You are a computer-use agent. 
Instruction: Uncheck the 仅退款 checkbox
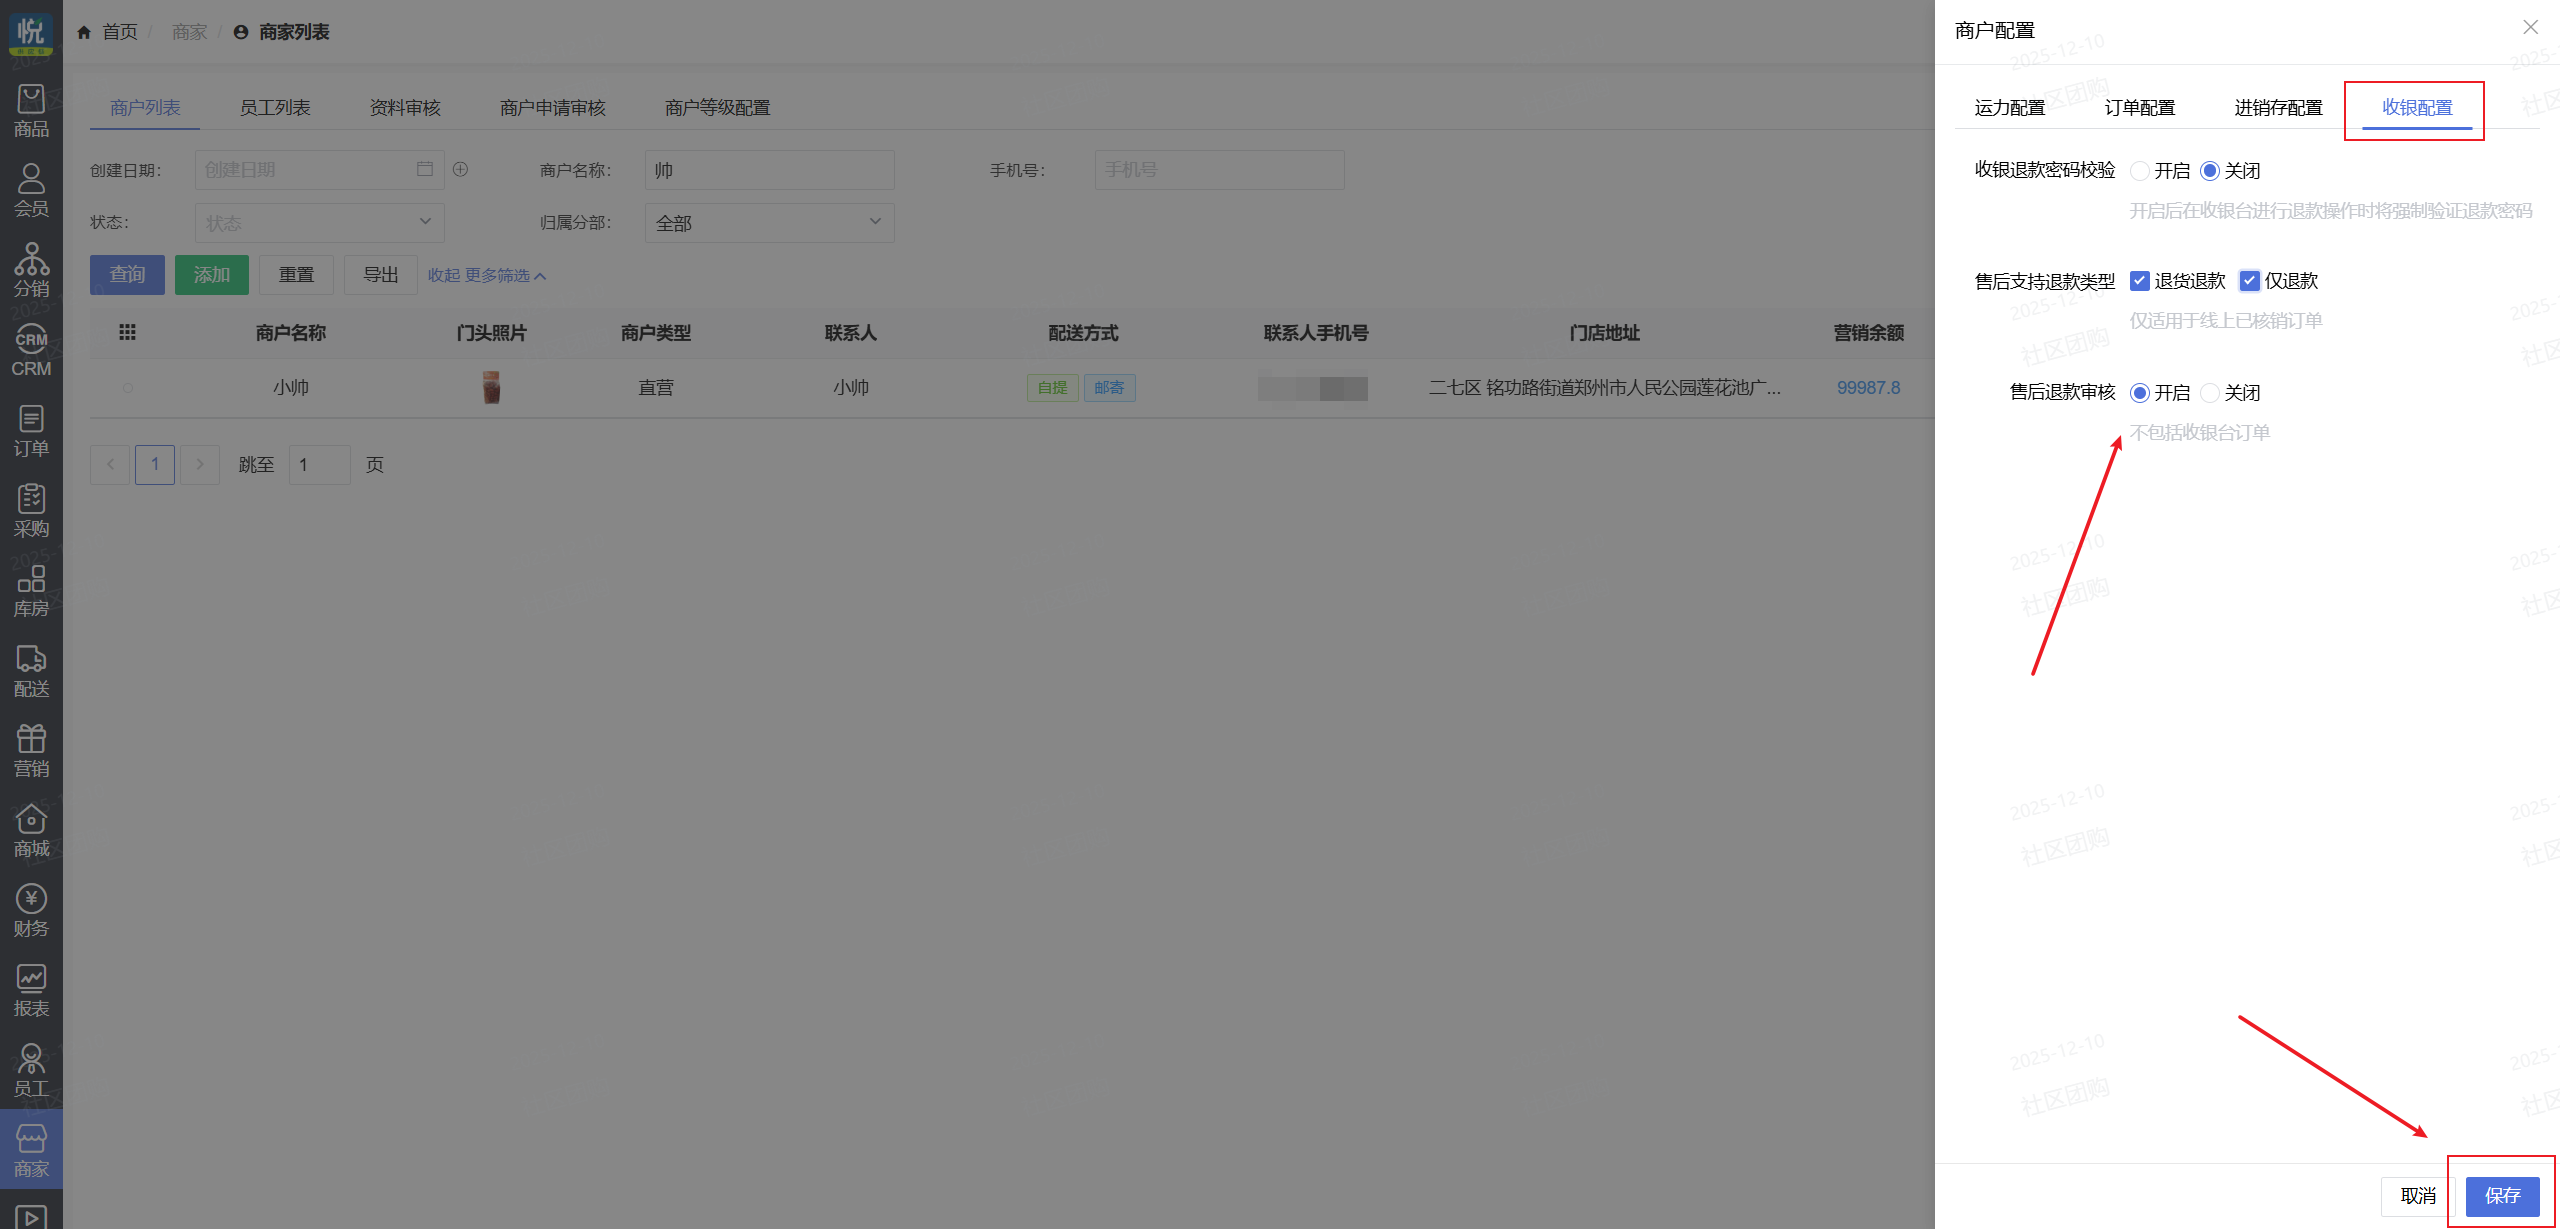pos(2250,281)
